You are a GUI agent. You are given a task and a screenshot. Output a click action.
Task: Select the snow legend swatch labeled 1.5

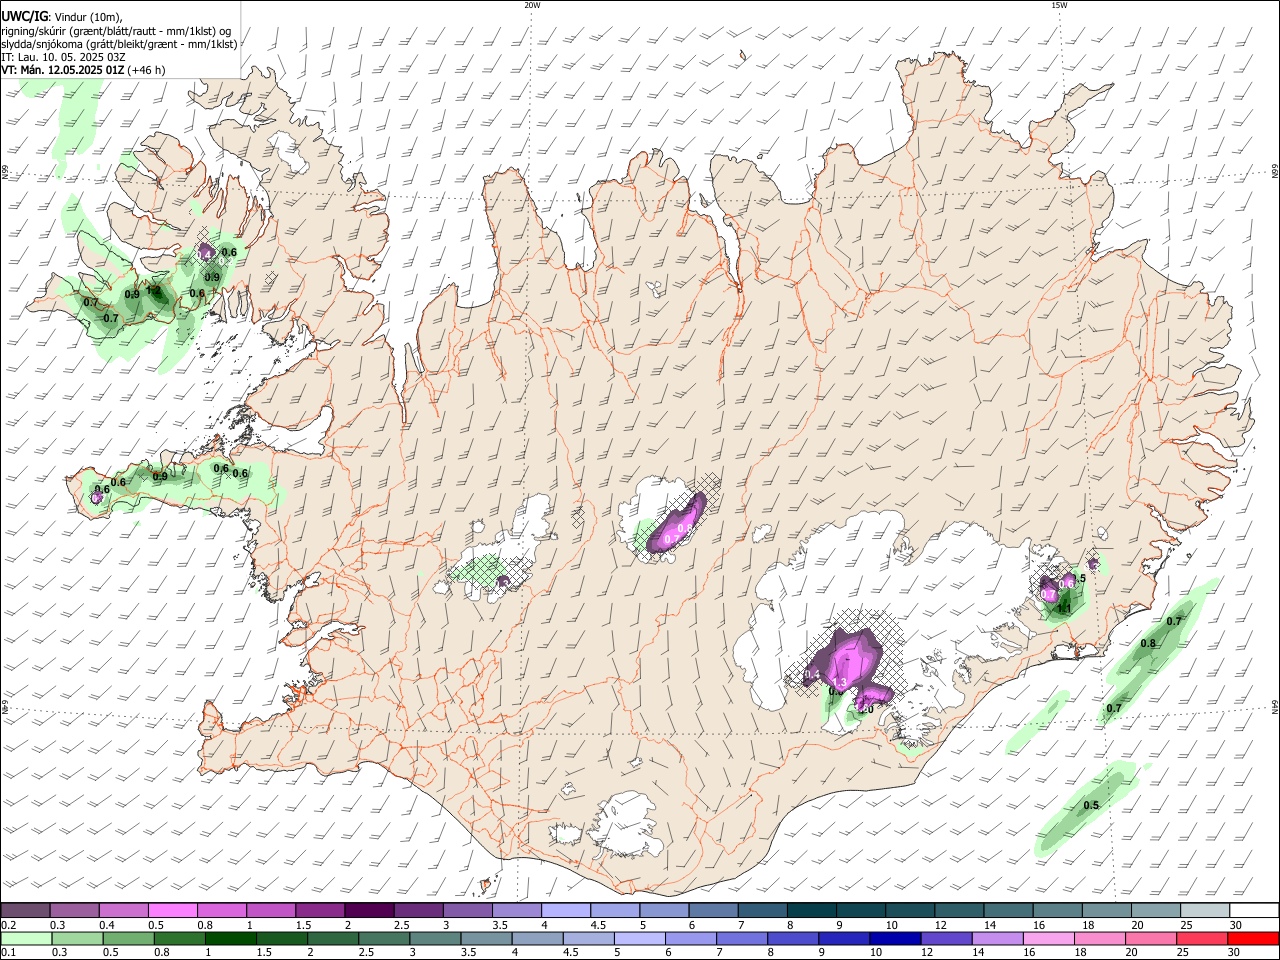[x=319, y=911]
